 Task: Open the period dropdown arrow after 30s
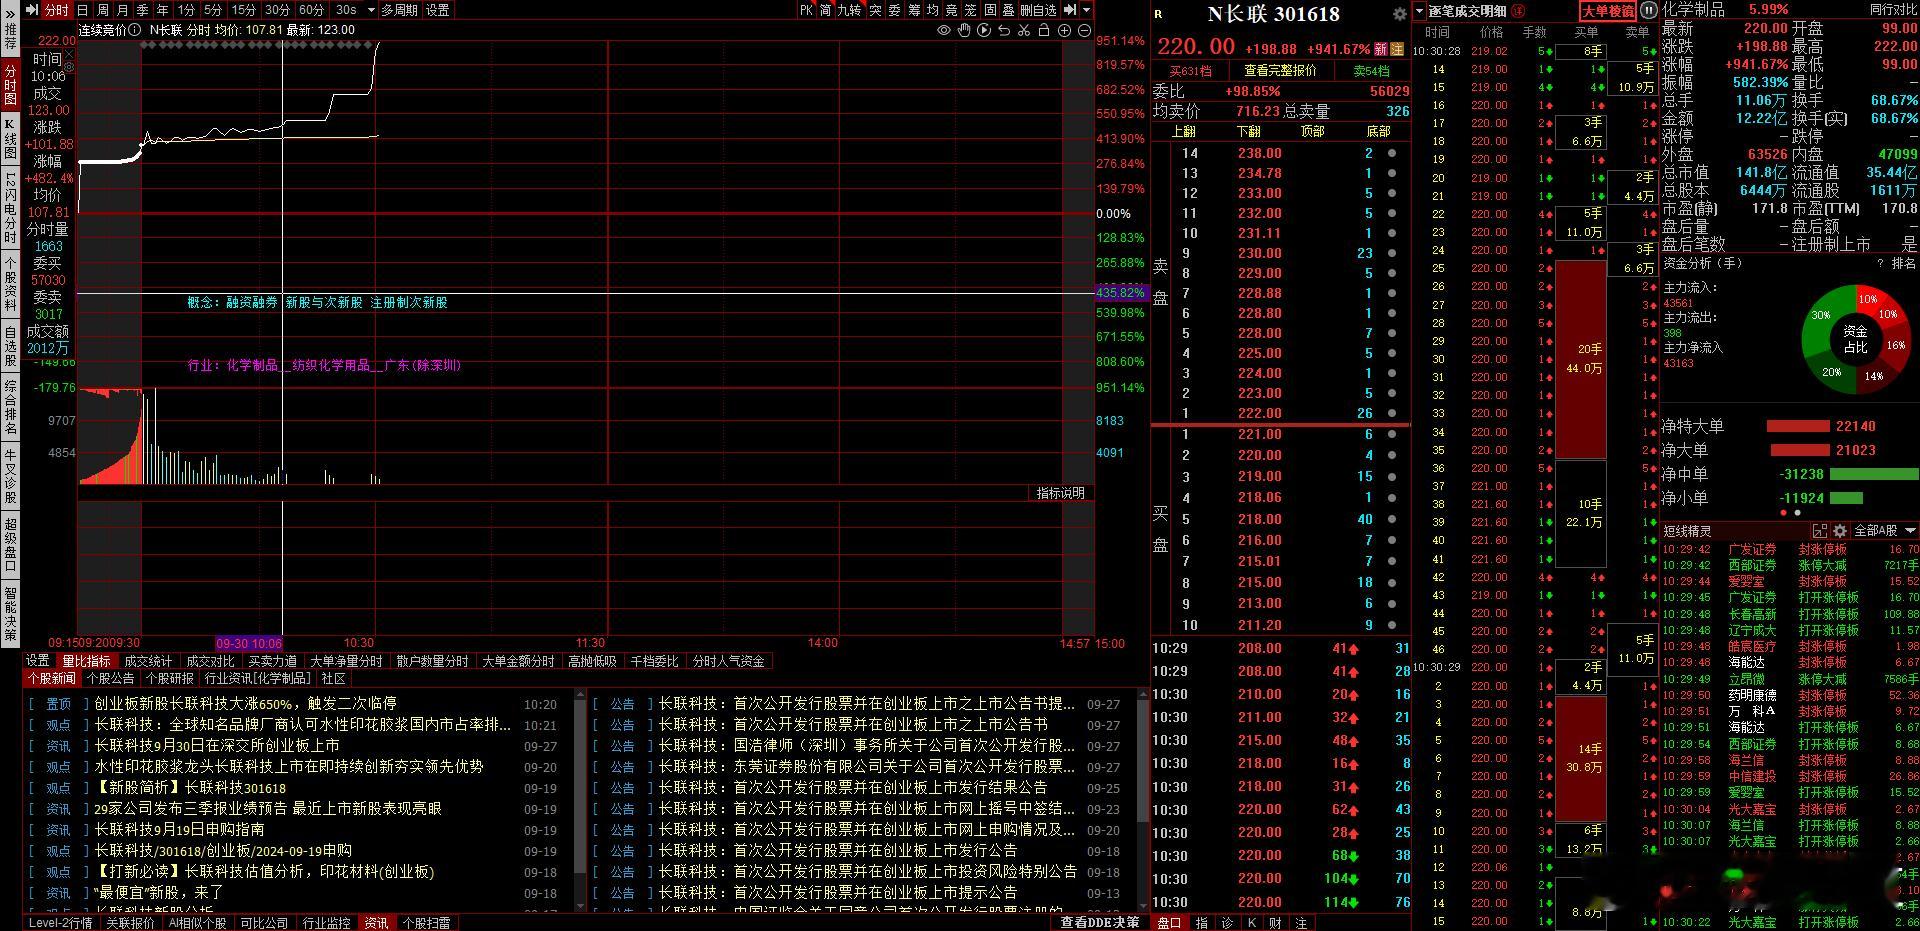point(371,10)
